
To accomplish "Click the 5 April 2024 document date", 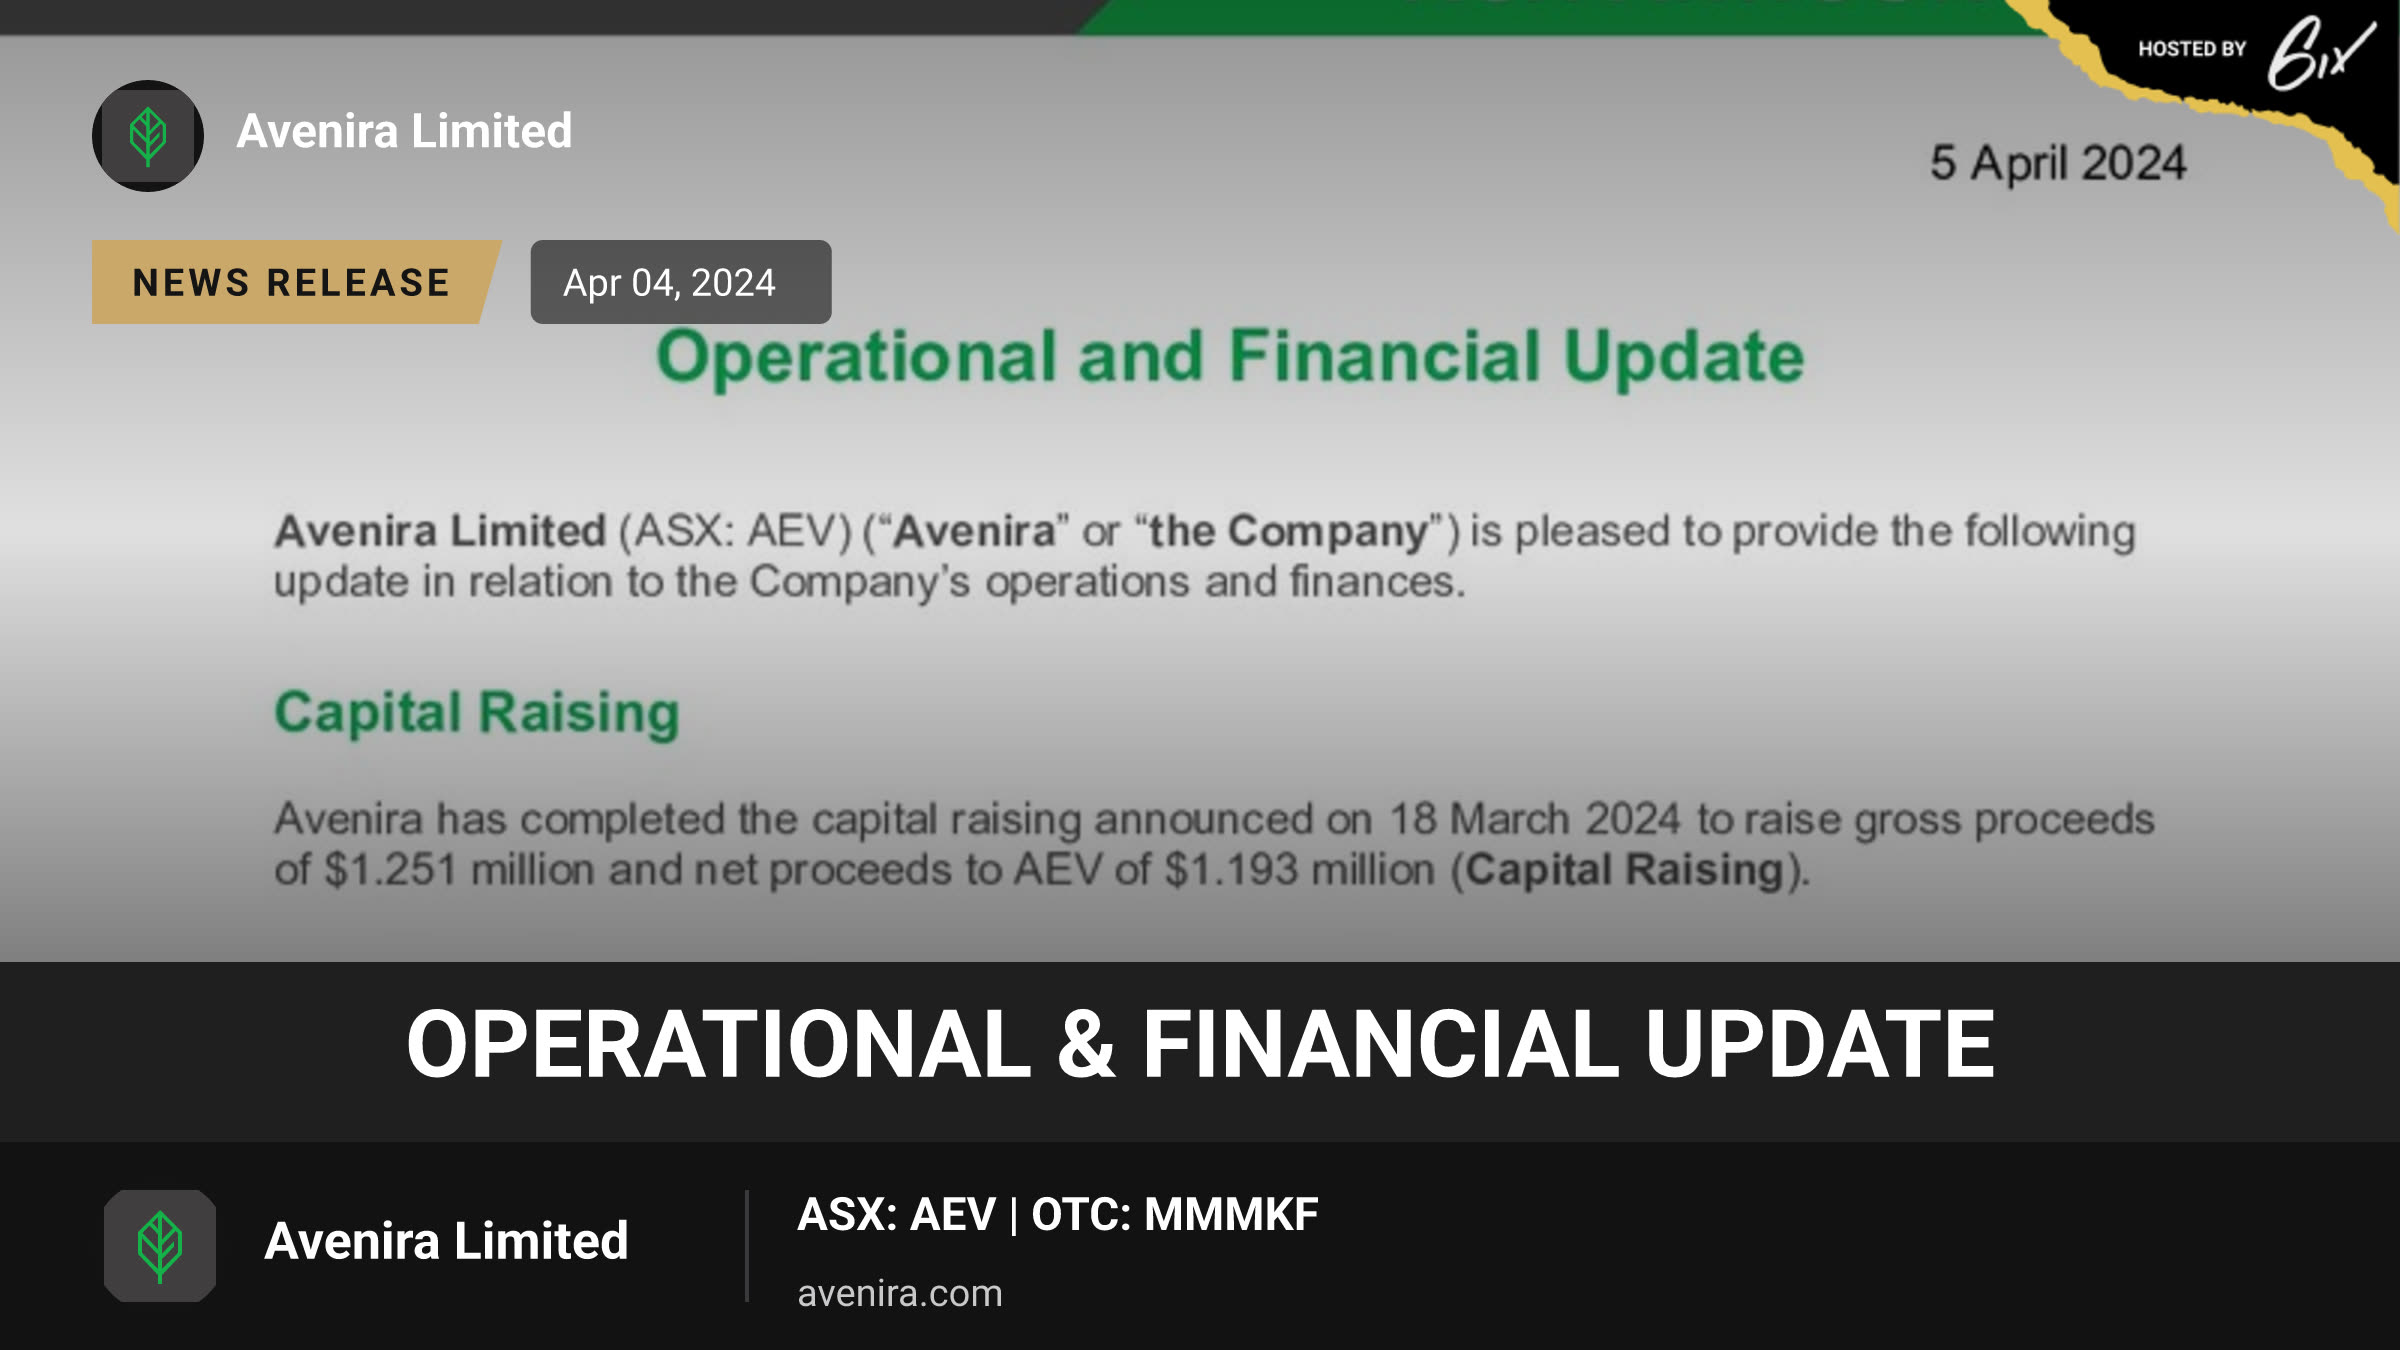I will pos(2058,163).
